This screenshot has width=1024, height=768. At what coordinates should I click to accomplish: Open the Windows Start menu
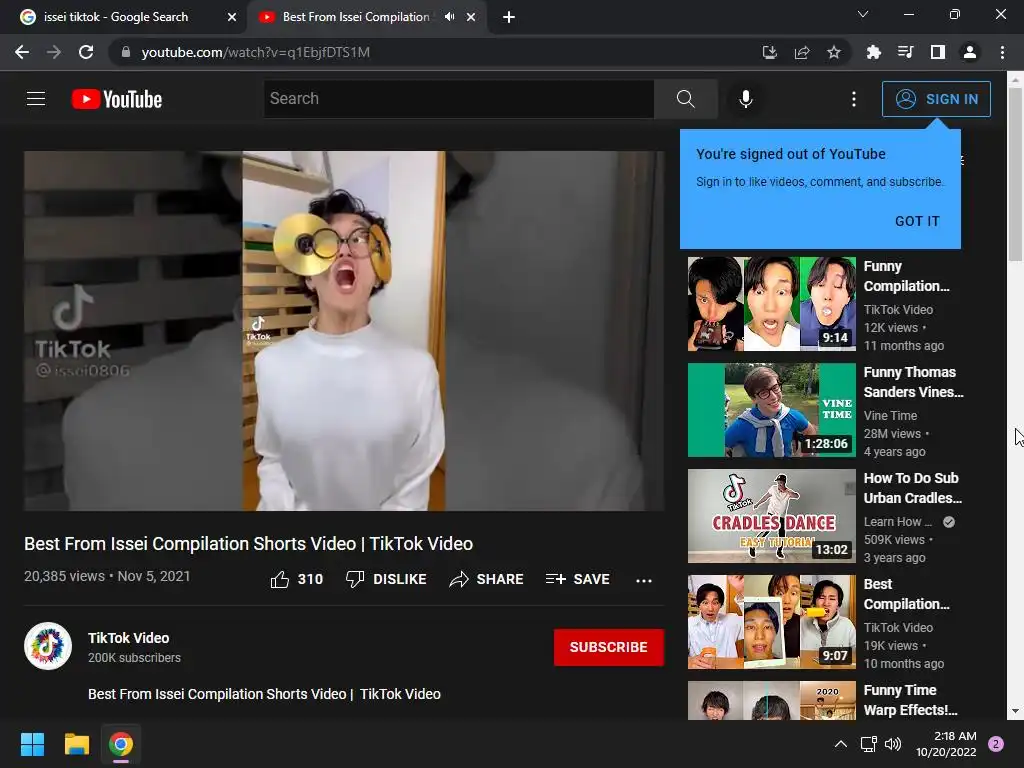(x=32, y=744)
